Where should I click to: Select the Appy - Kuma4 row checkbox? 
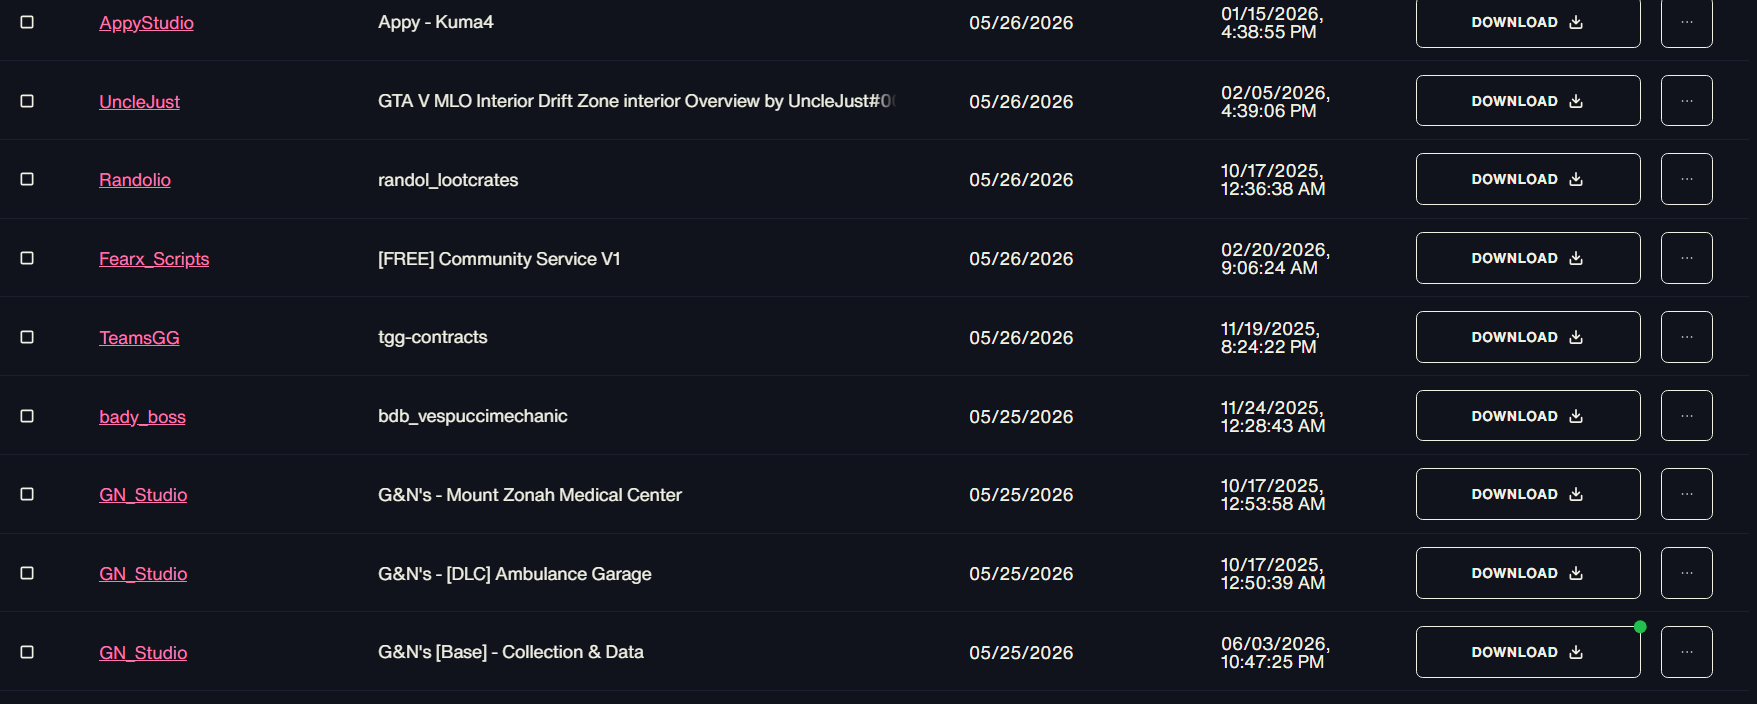(x=27, y=22)
